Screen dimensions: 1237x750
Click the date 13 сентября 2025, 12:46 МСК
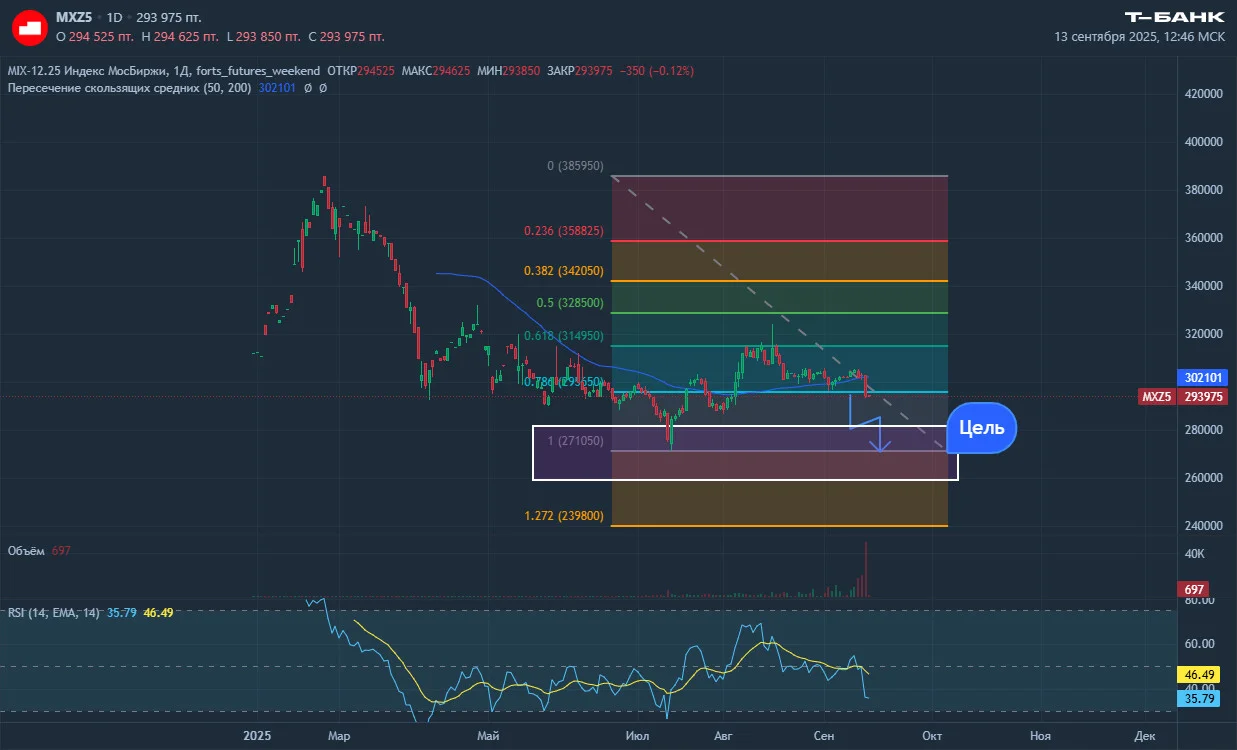[x=1140, y=37]
